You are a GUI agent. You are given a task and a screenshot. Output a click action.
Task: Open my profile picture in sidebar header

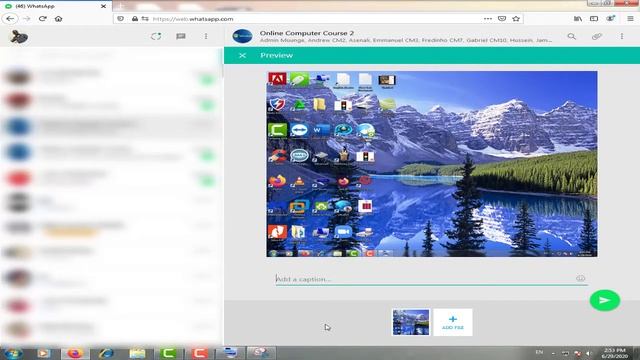(x=19, y=37)
